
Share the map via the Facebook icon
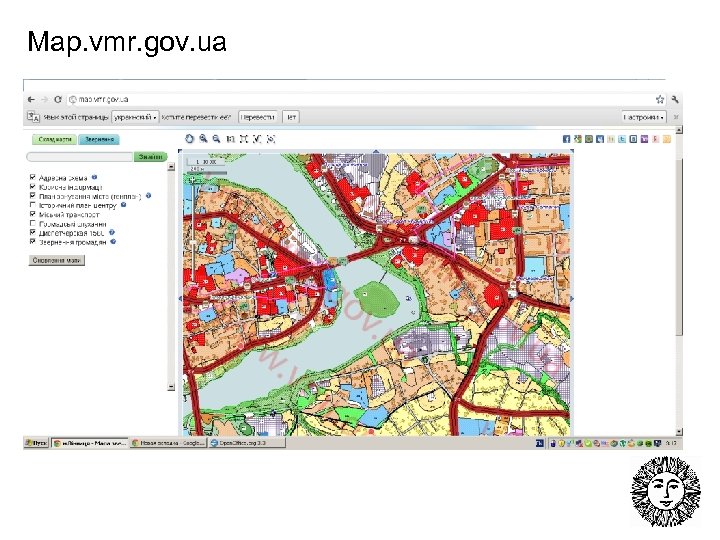coord(566,139)
